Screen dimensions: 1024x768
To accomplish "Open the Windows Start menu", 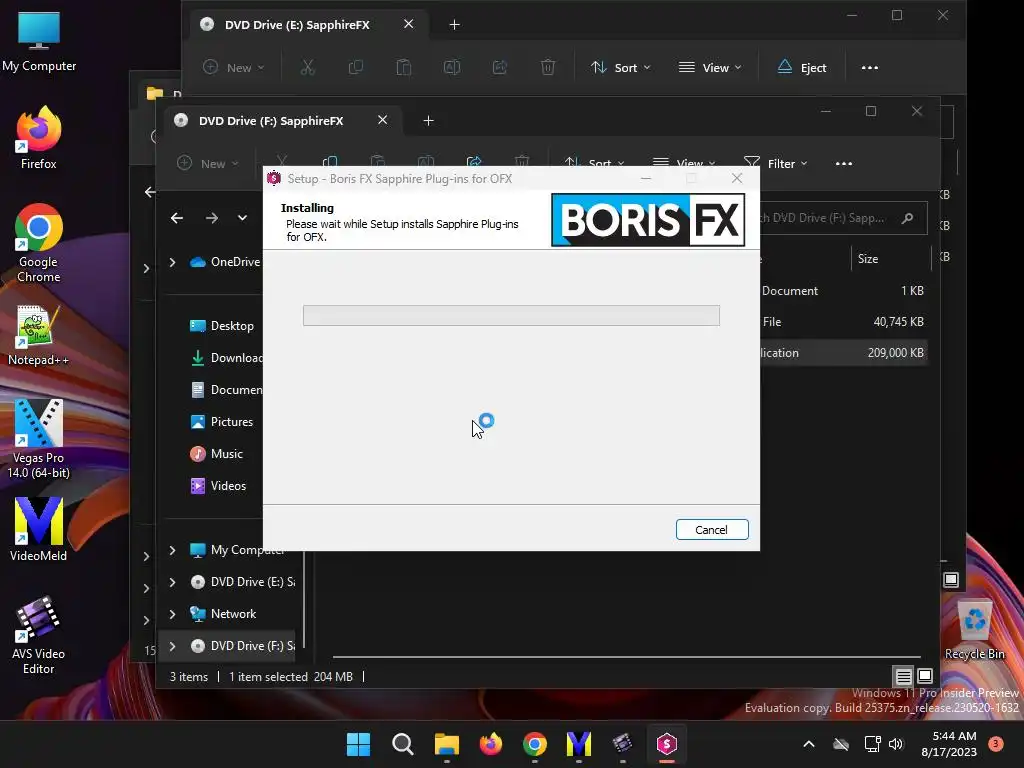I will coord(359,744).
